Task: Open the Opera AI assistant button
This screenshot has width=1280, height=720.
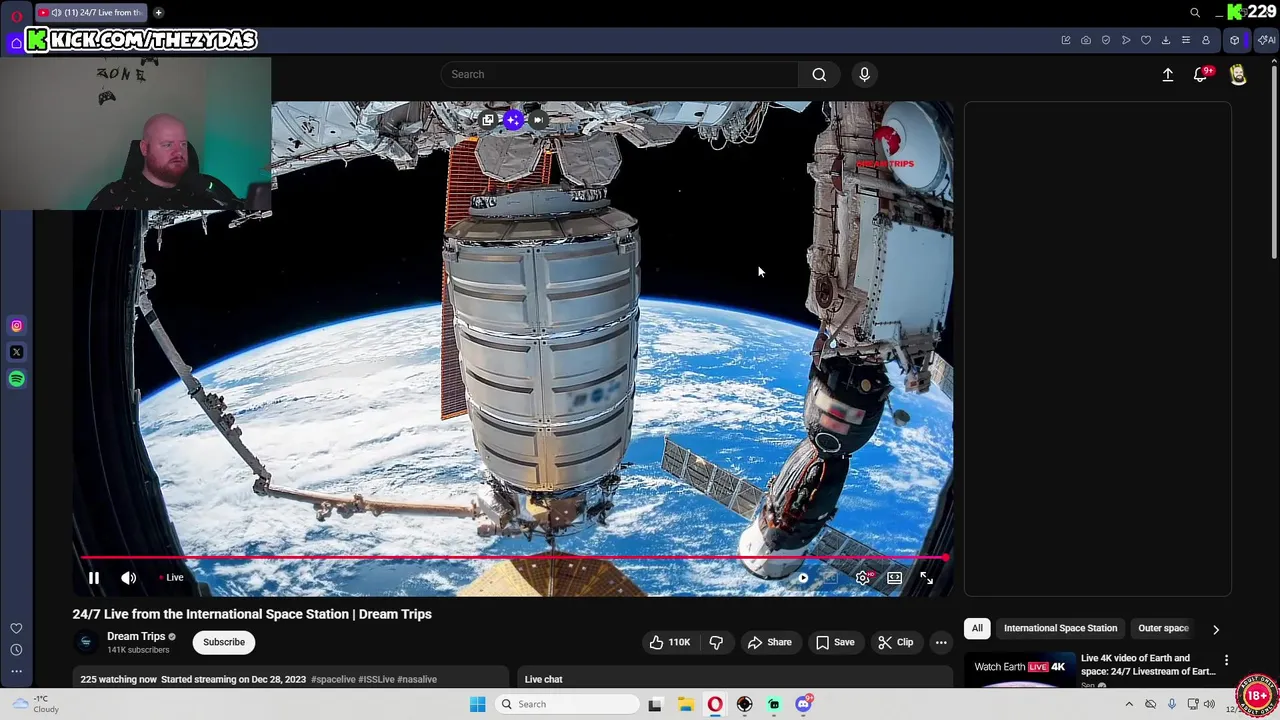Action: coord(1268,40)
